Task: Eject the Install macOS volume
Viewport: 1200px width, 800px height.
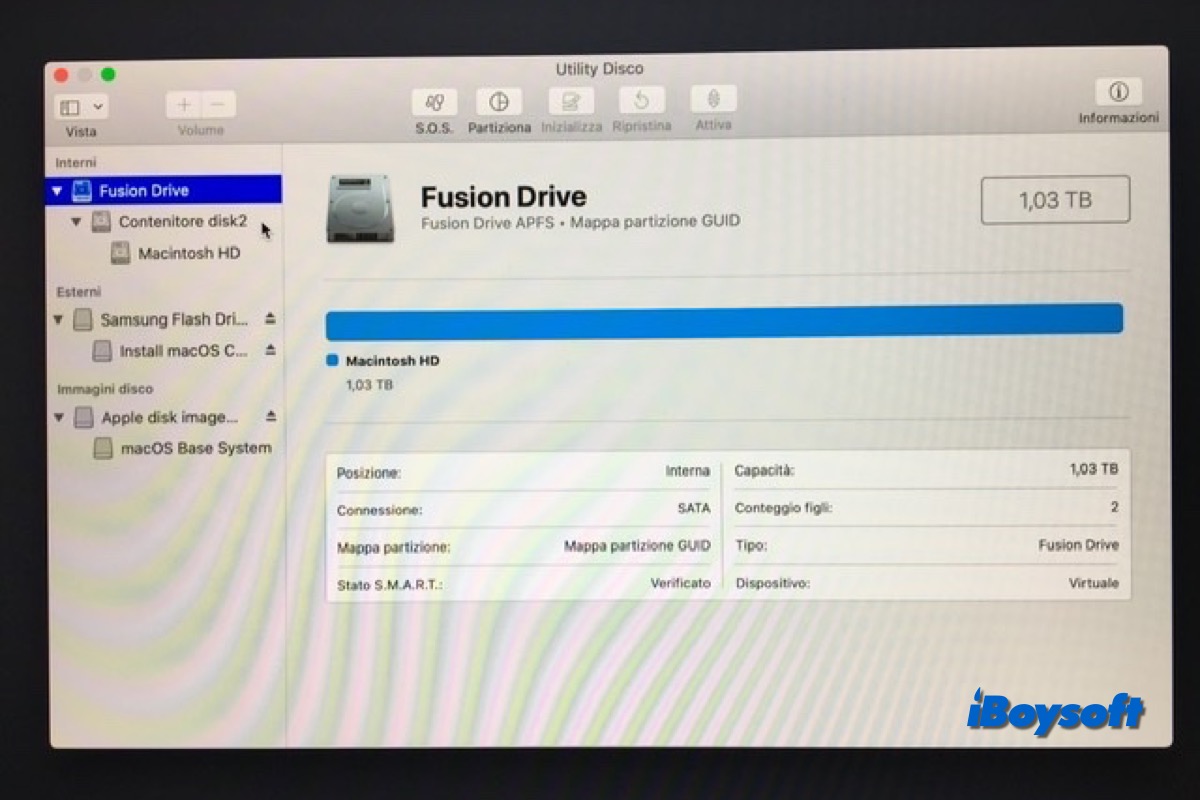Action: pos(270,350)
